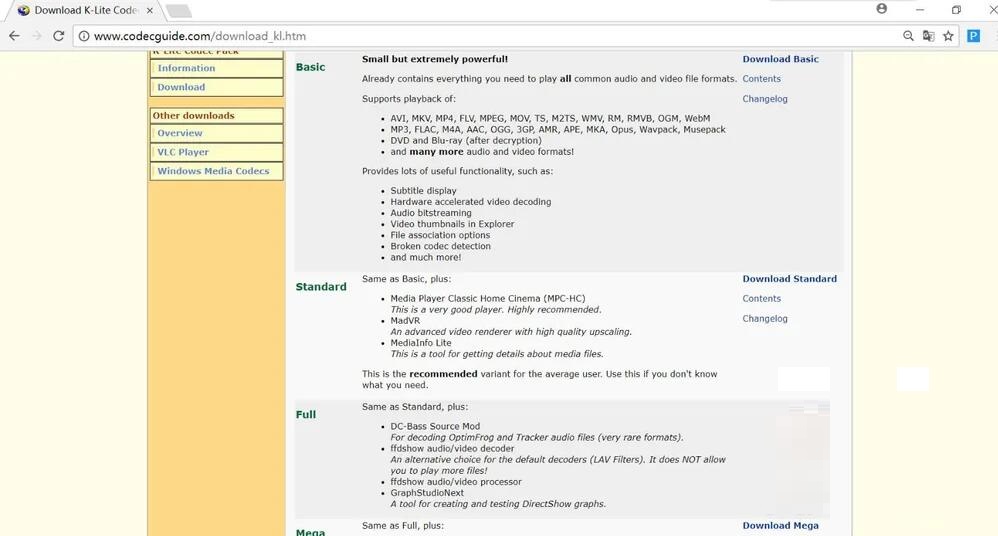Click the Download Standard link
This screenshot has width=998, height=536.
point(789,279)
